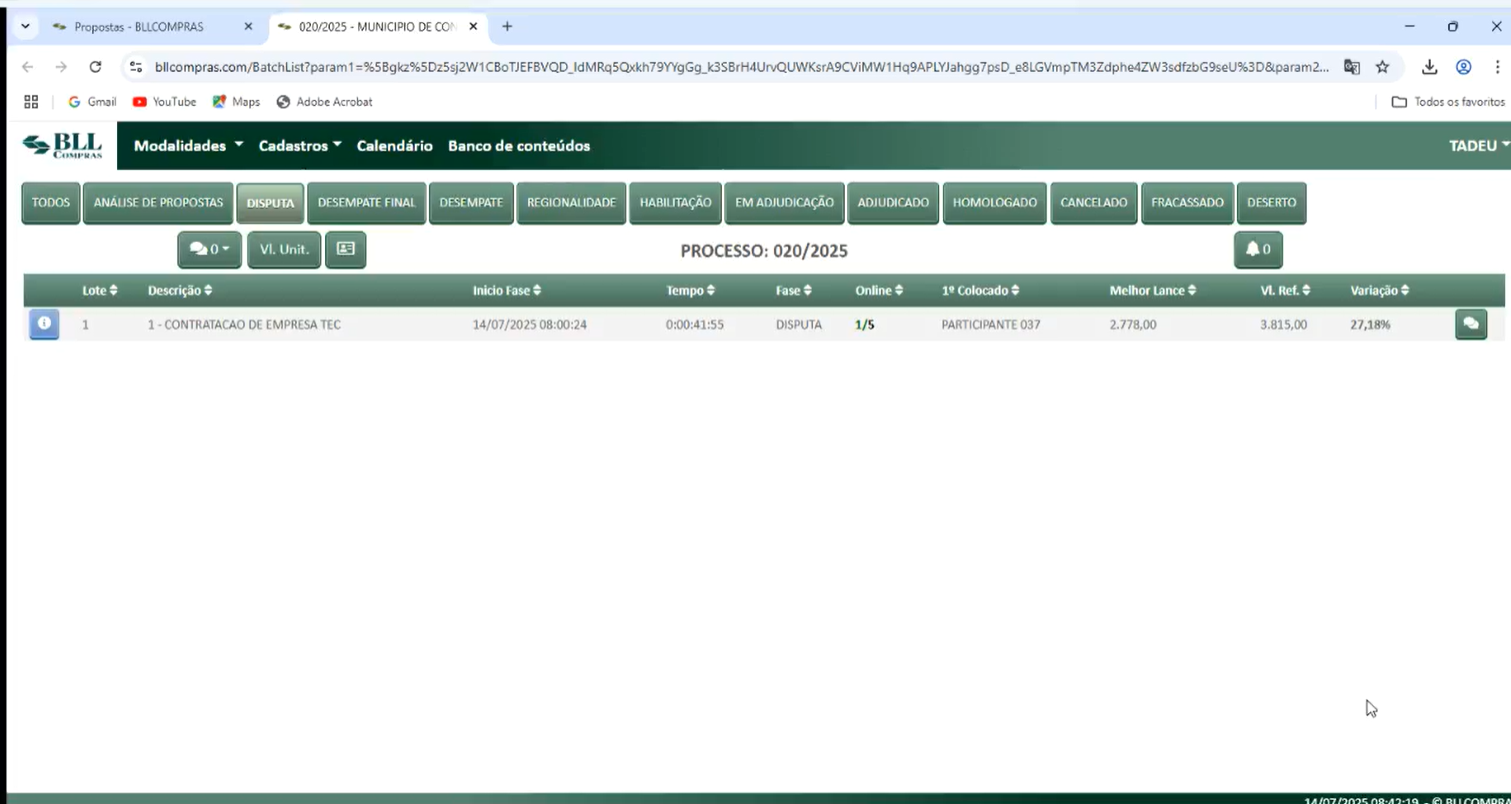Image resolution: width=1511 pixels, height=804 pixels.
Task: Click the HOMOLOGADO filter button
Action: [994, 203]
